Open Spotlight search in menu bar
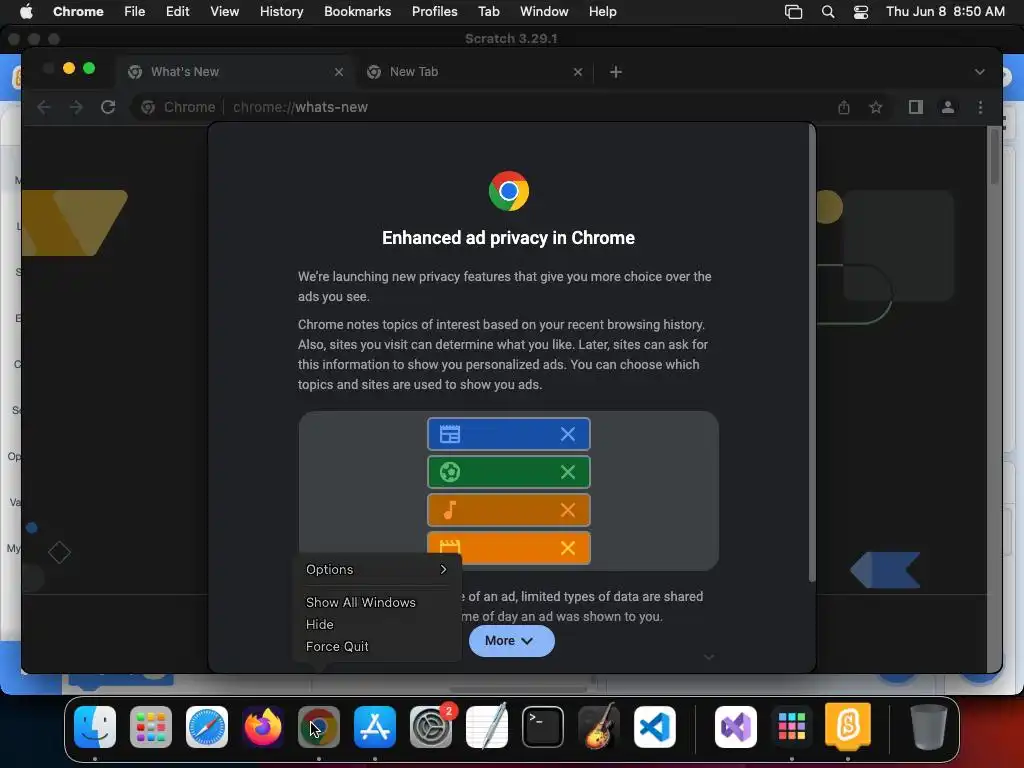Viewport: 1024px width, 768px height. tap(827, 12)
